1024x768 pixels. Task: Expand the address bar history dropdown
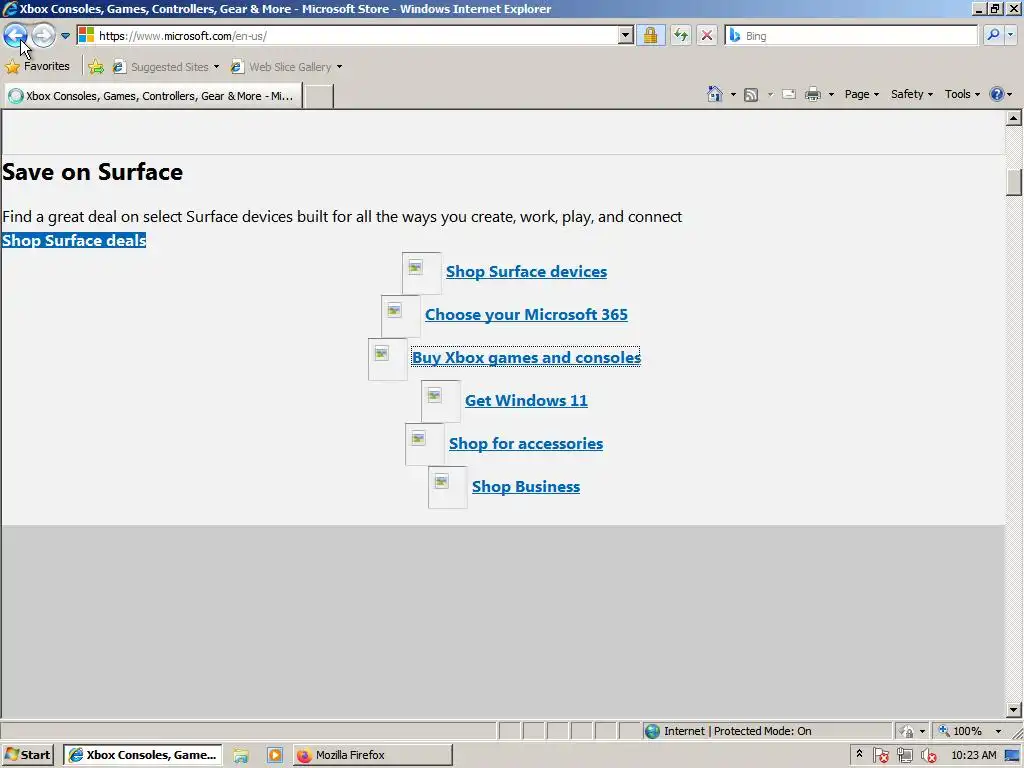coord(626,36)
